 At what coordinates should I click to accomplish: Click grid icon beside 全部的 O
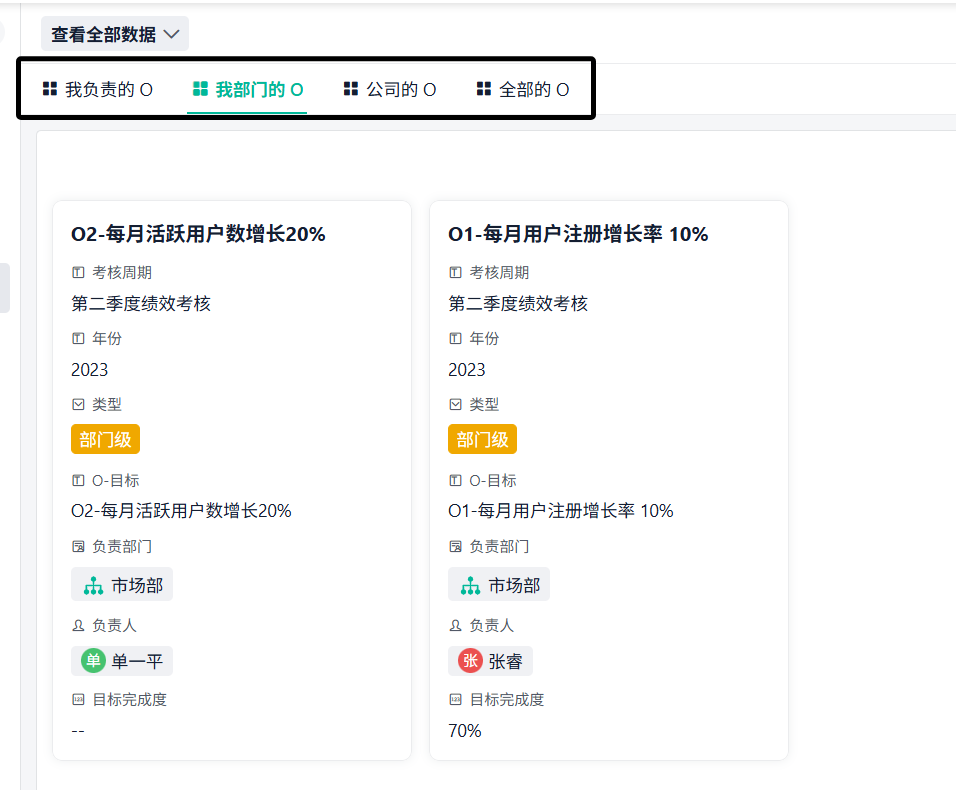(484, 89)
